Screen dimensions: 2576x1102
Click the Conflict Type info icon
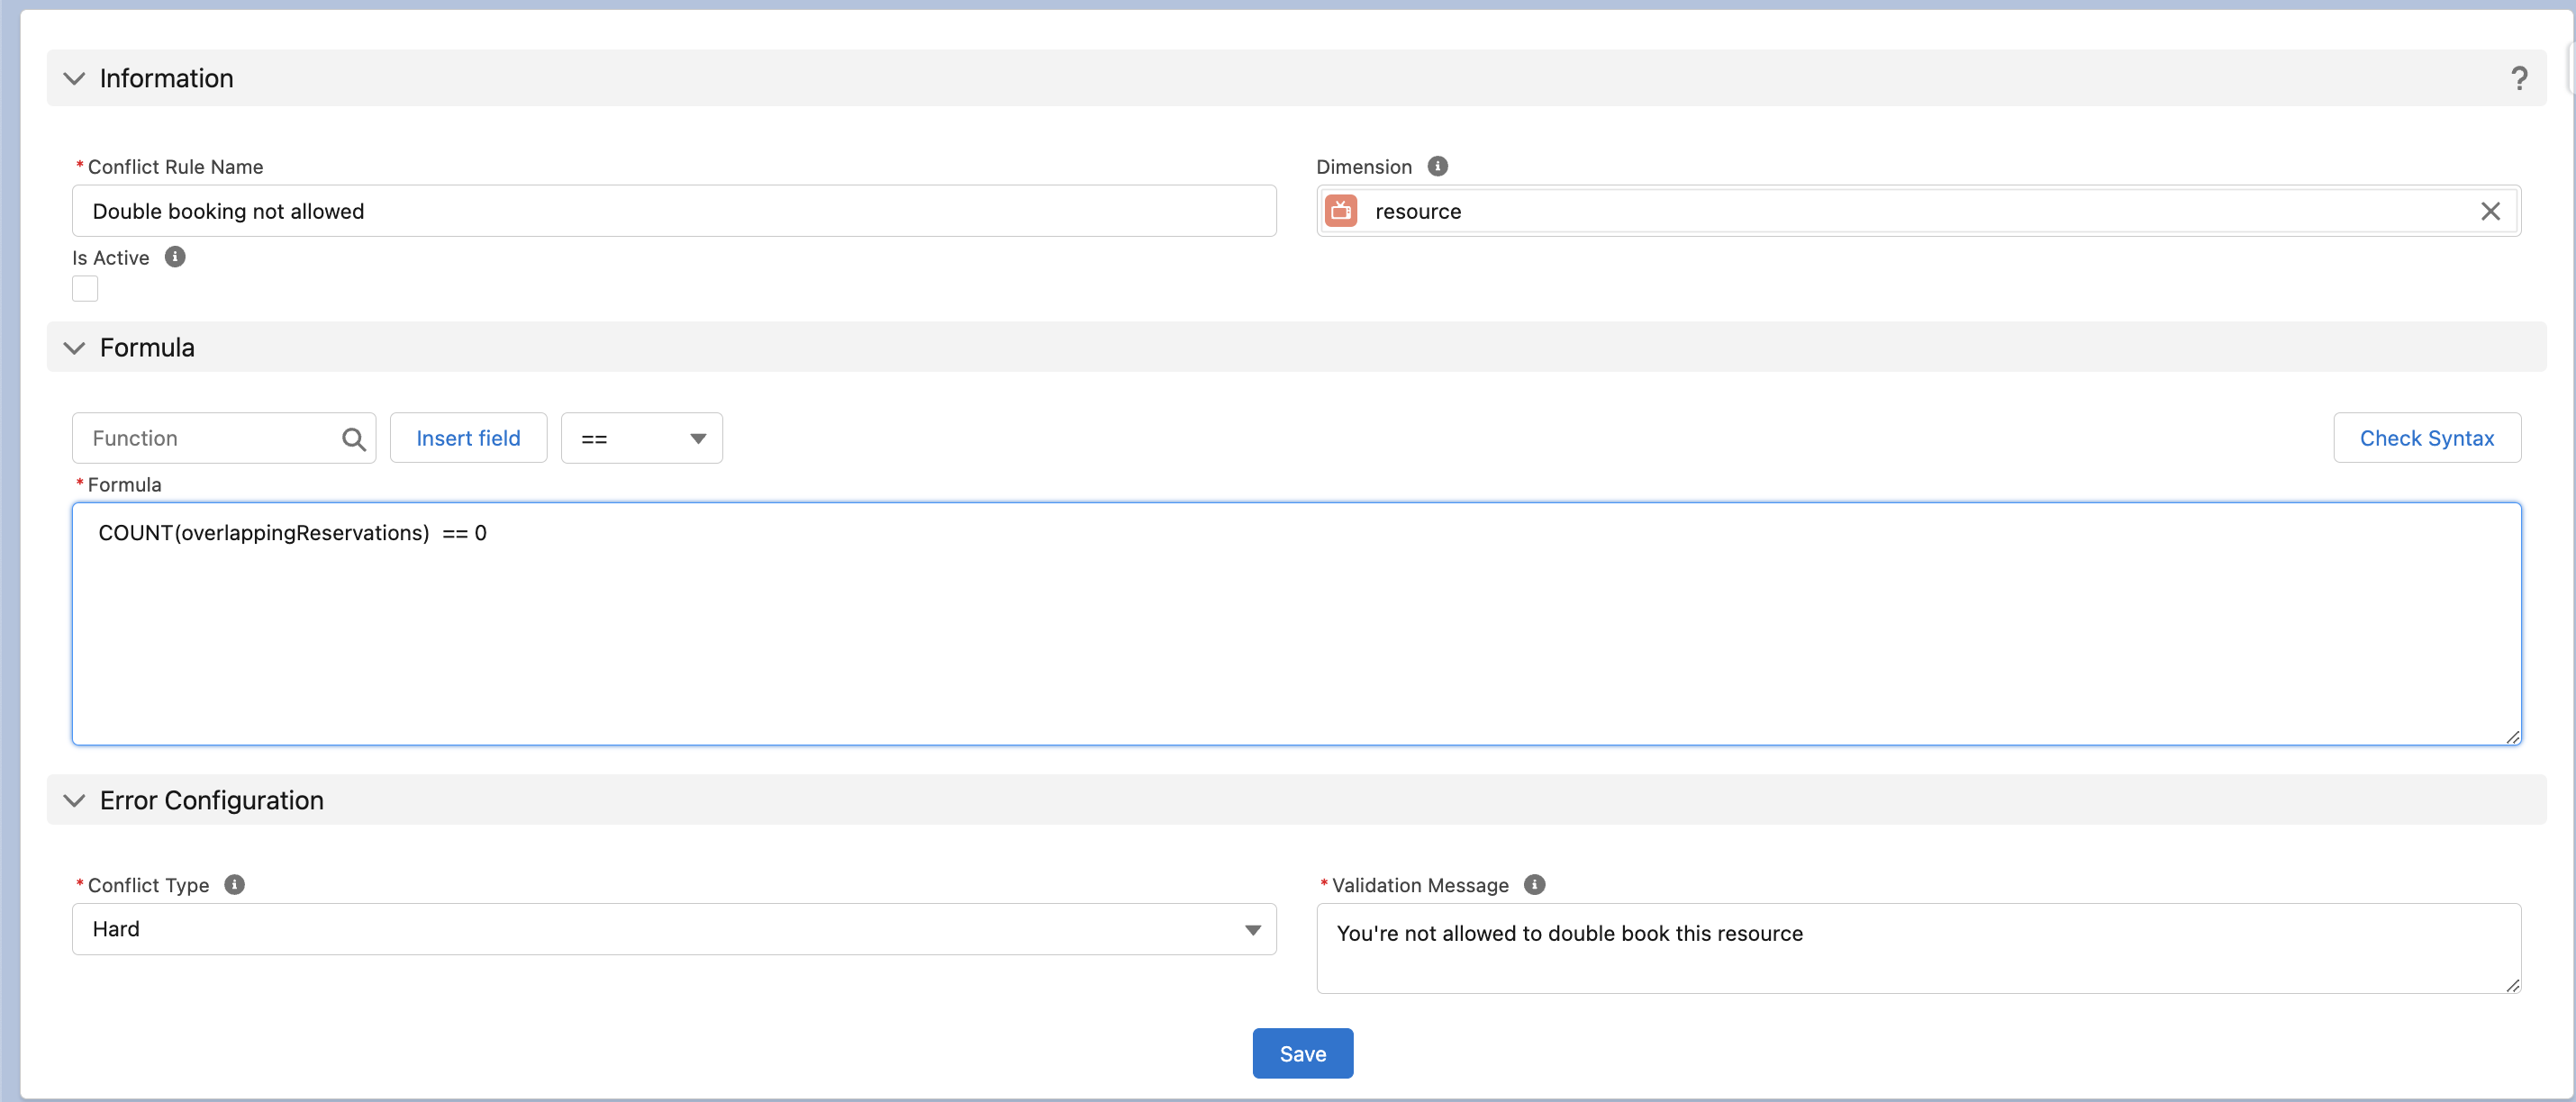(x=234, y=885)
